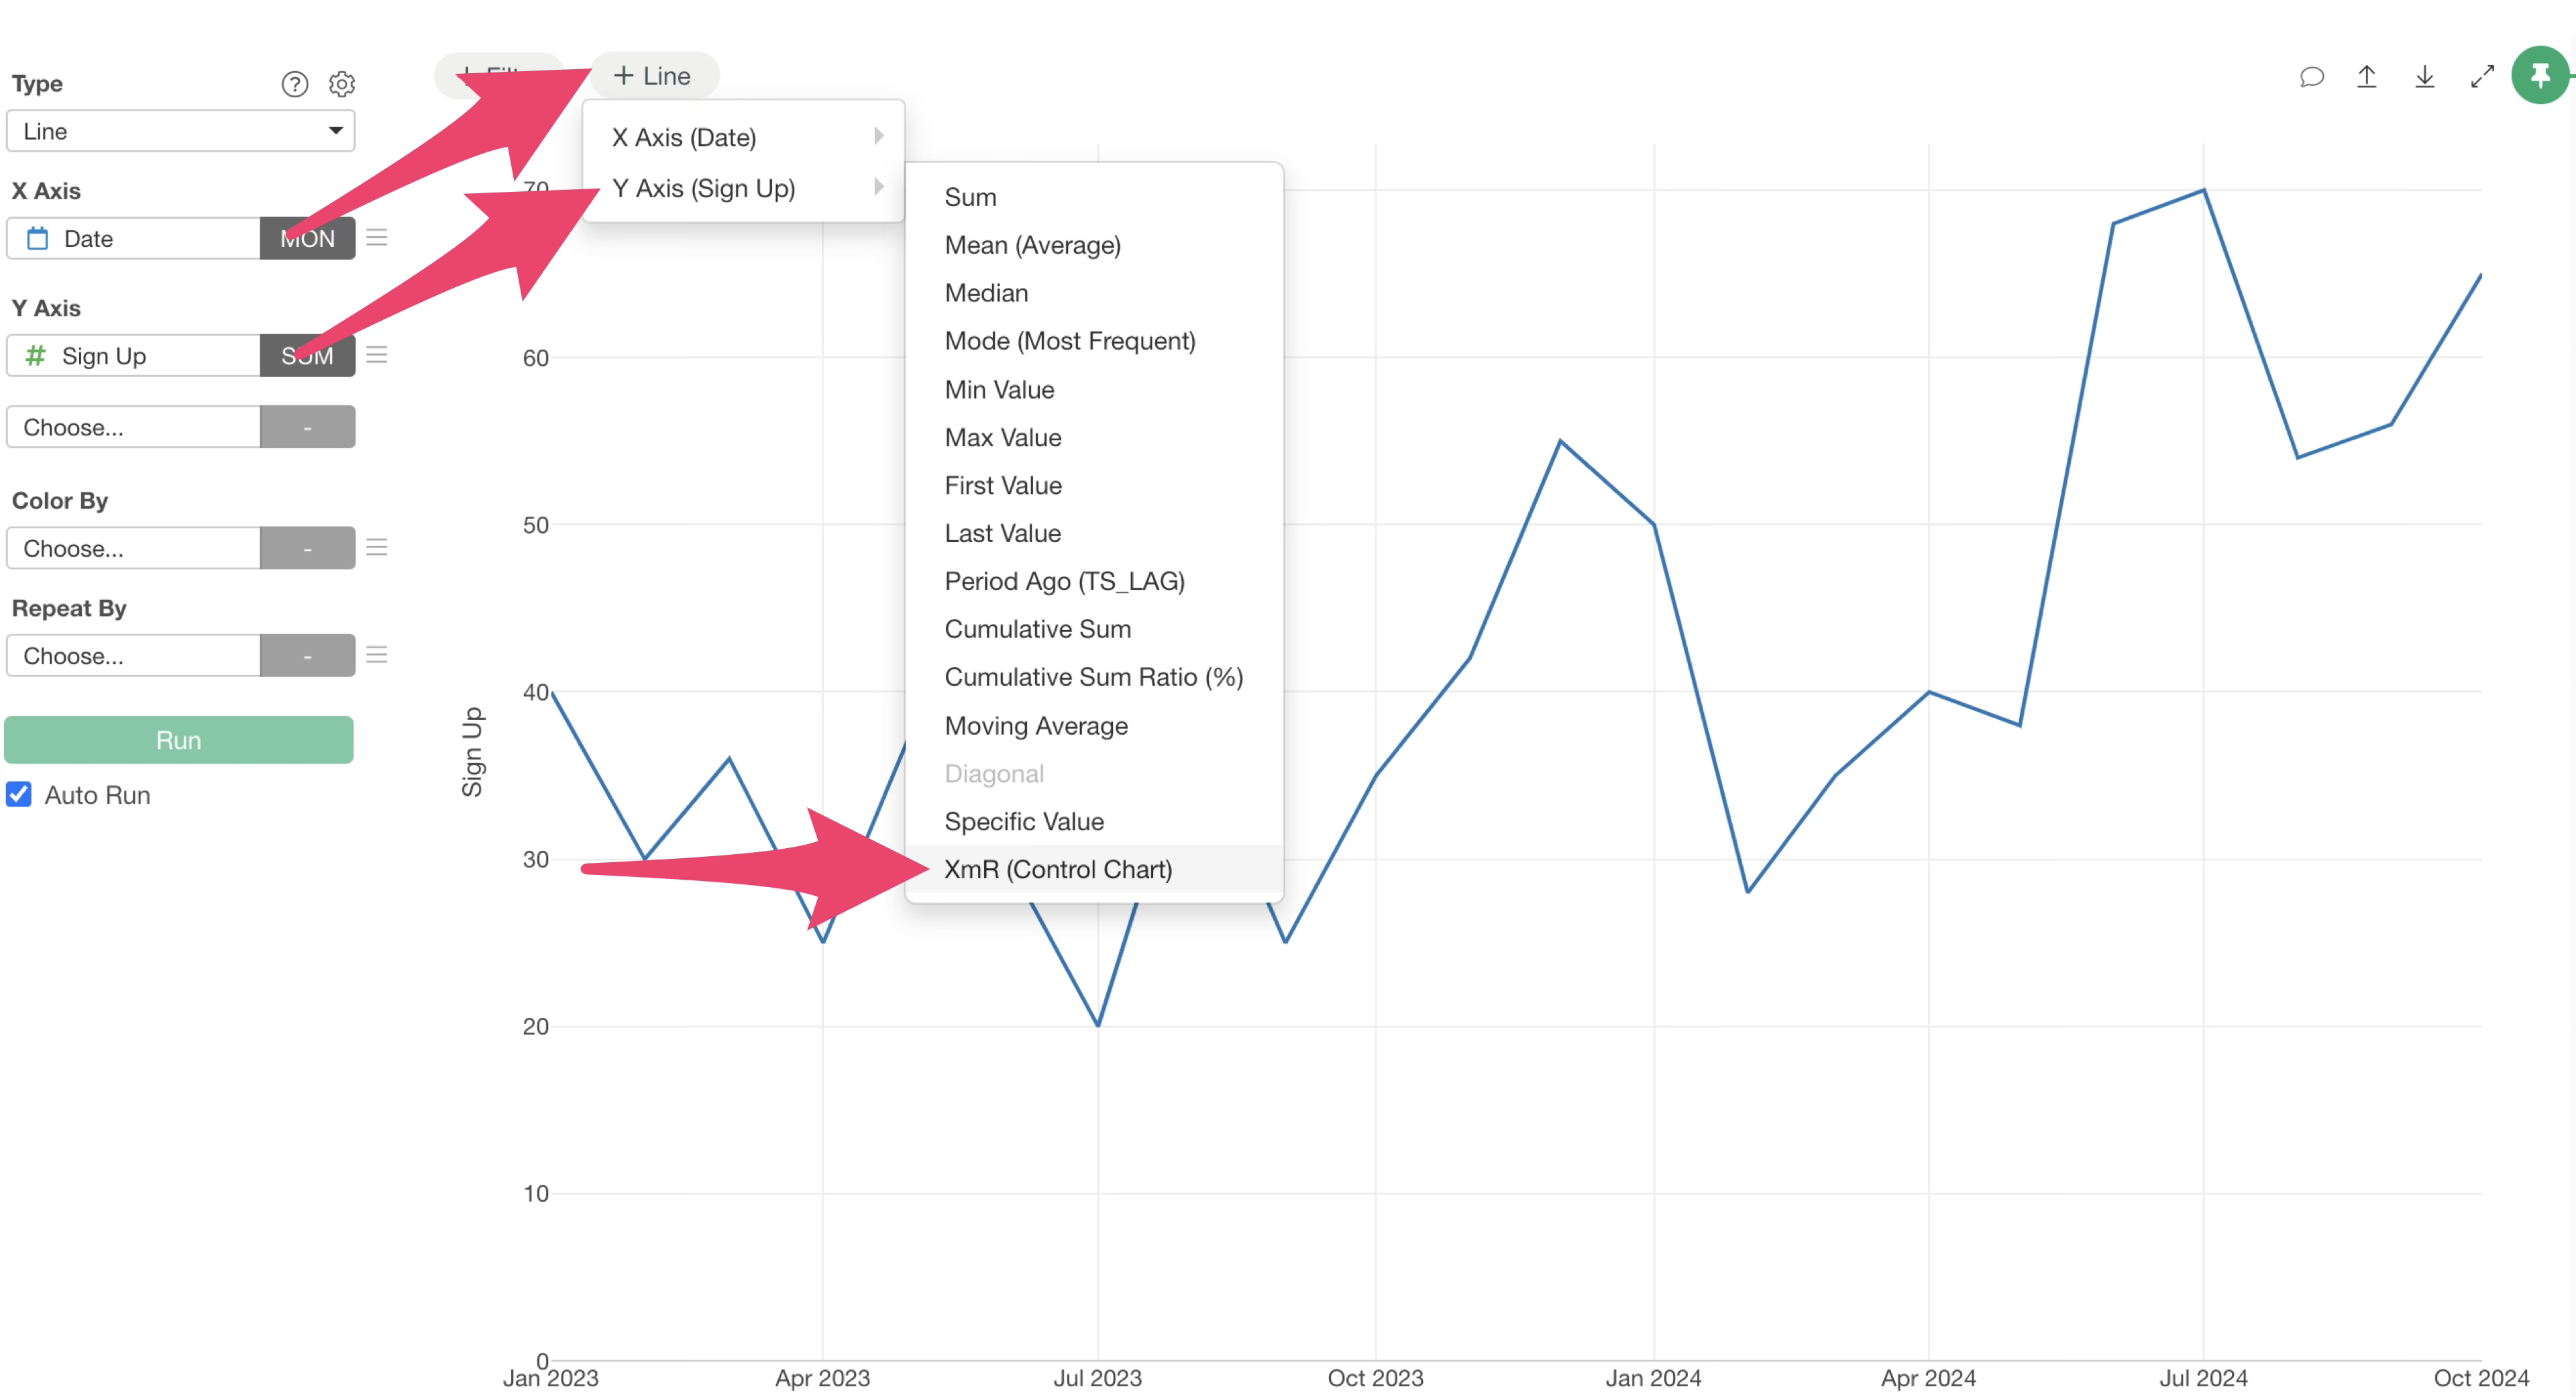The image size is (2576, 1397).
Task: Open X Axis Date options menu icon
Action: [377, 238]
